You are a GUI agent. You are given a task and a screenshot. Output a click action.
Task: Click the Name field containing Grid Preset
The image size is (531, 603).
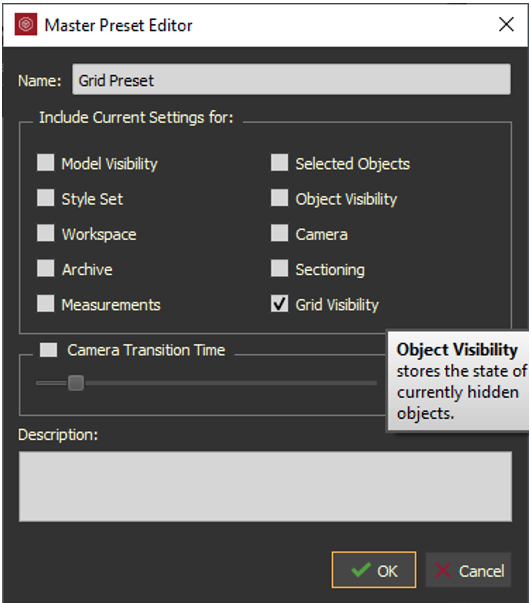coord(291,80)
